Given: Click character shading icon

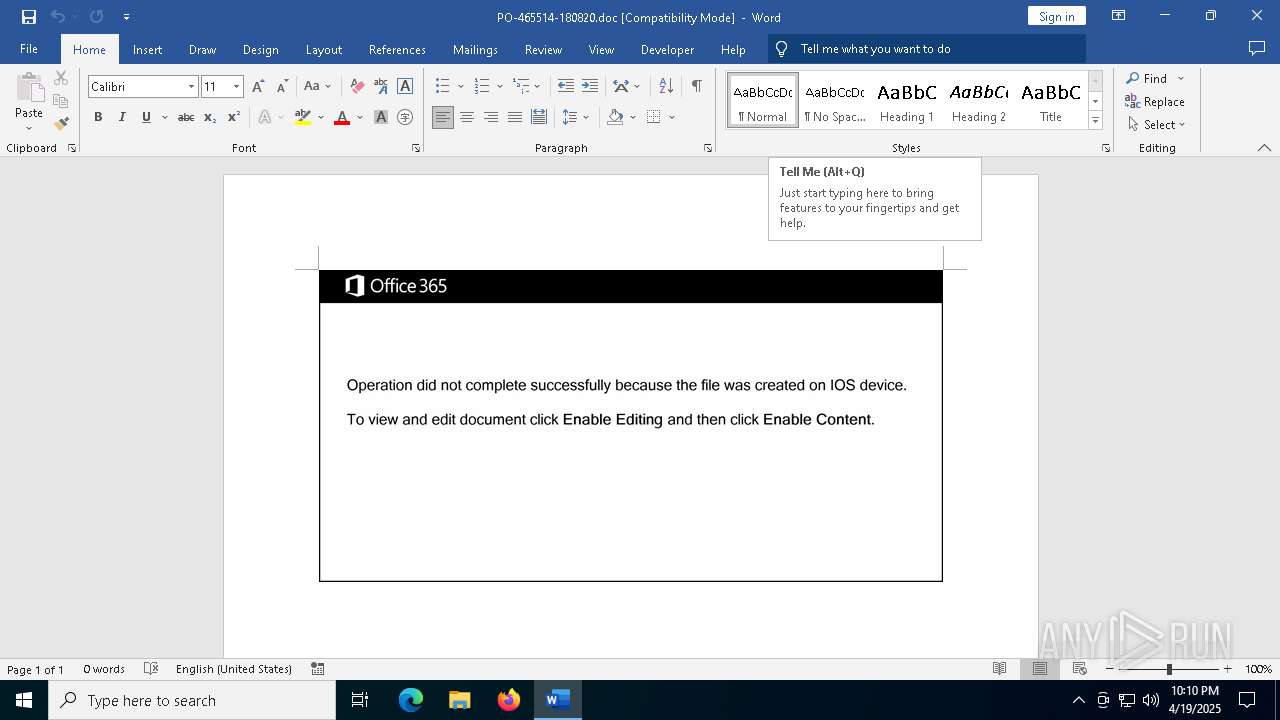Looking at the screenshot, I should click(x=381, y=117).
